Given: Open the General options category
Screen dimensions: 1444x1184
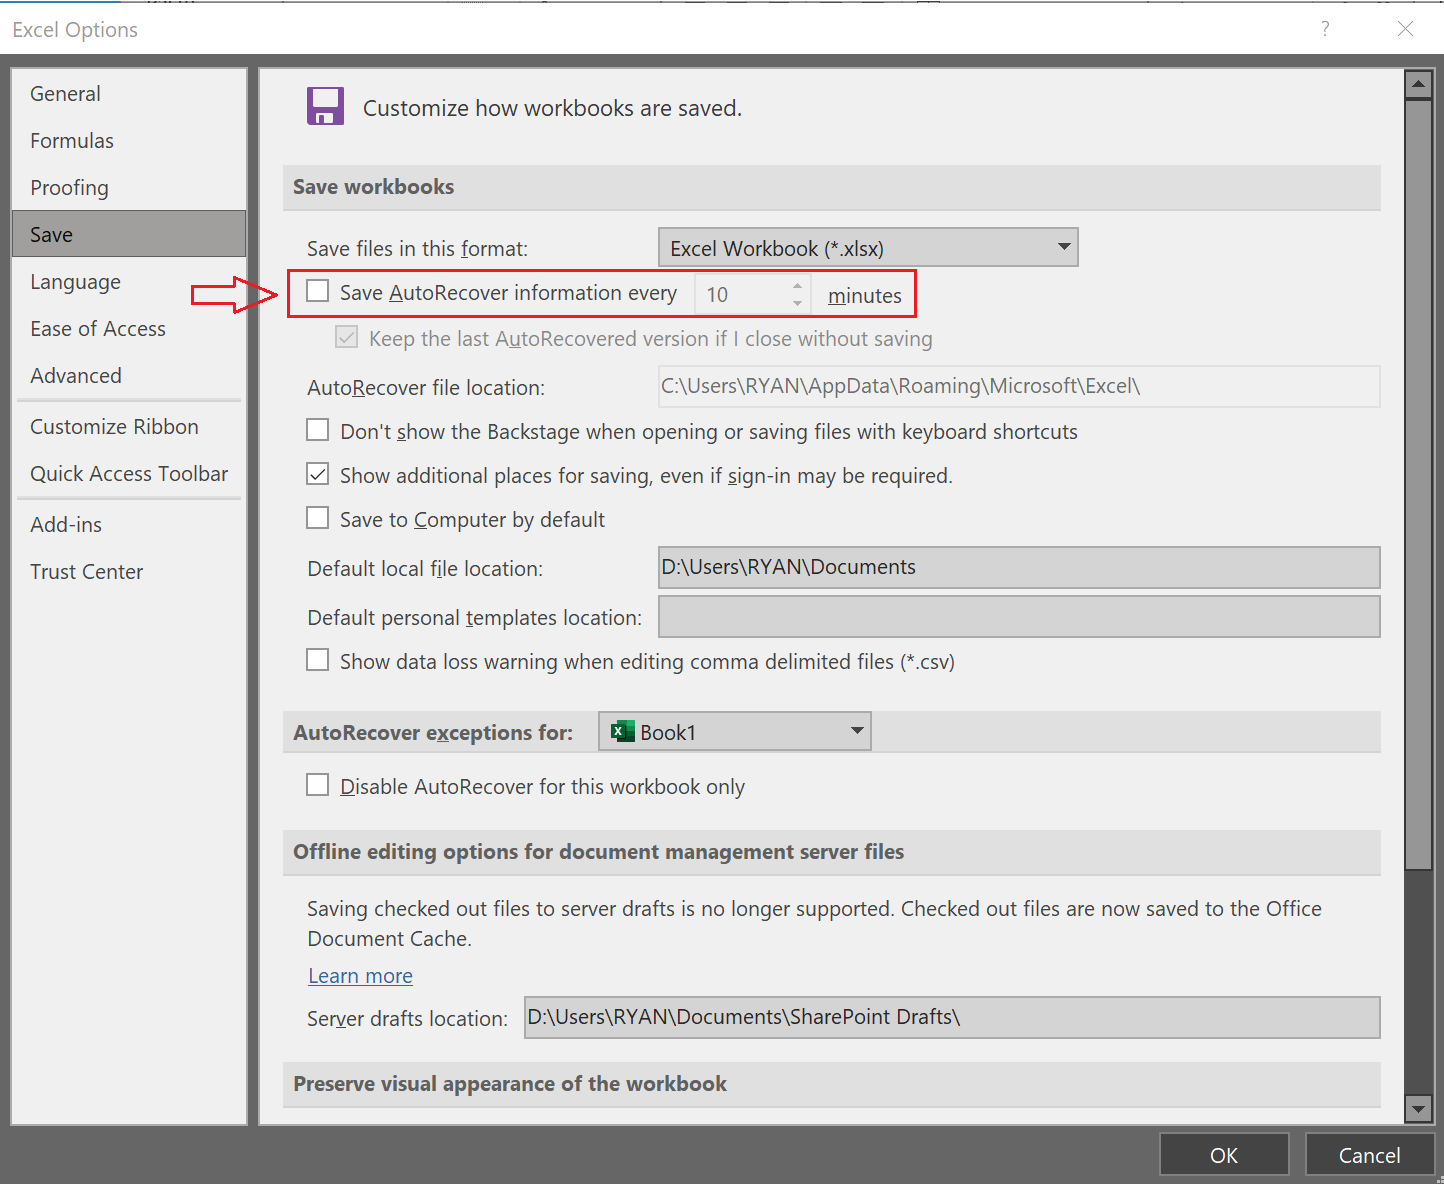Looking at the screenshot, I should (129, 93).
